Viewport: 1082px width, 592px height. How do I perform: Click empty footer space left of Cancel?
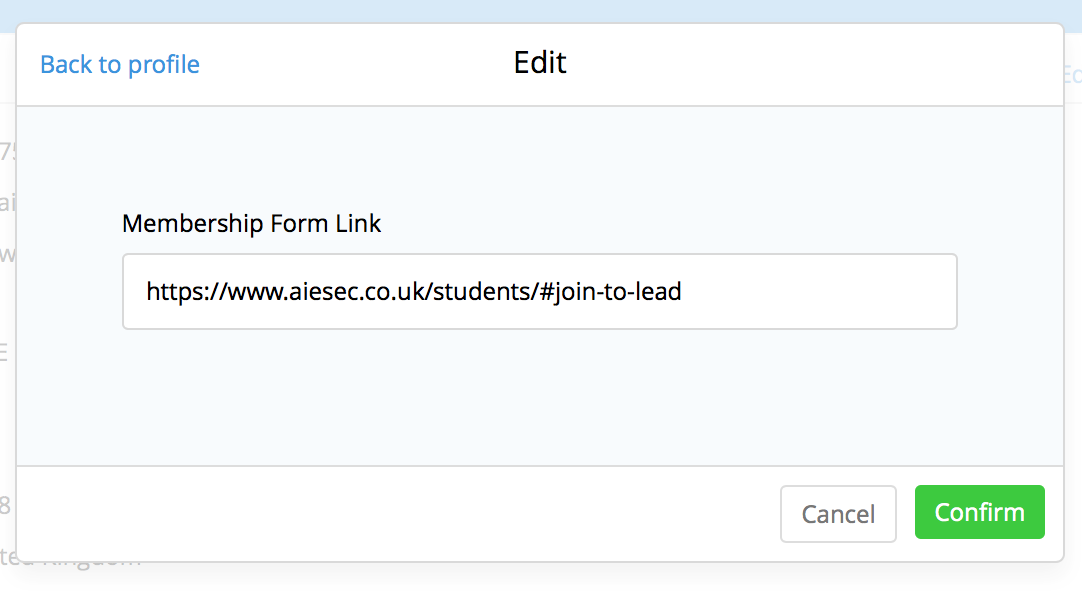[x=400, y=514]
